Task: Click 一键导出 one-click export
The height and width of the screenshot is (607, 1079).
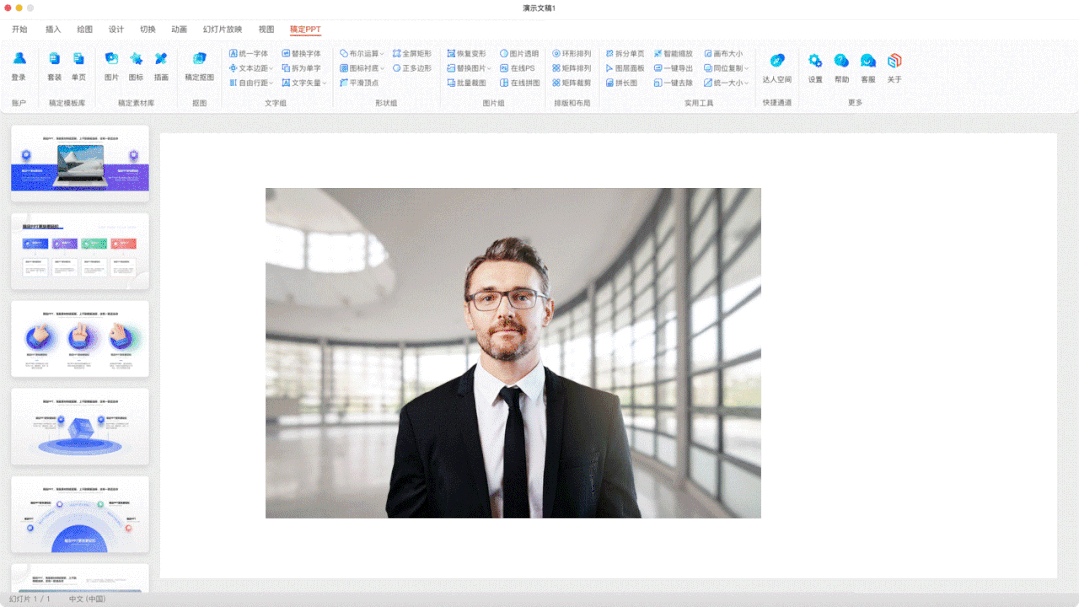Action: point(674,68)
